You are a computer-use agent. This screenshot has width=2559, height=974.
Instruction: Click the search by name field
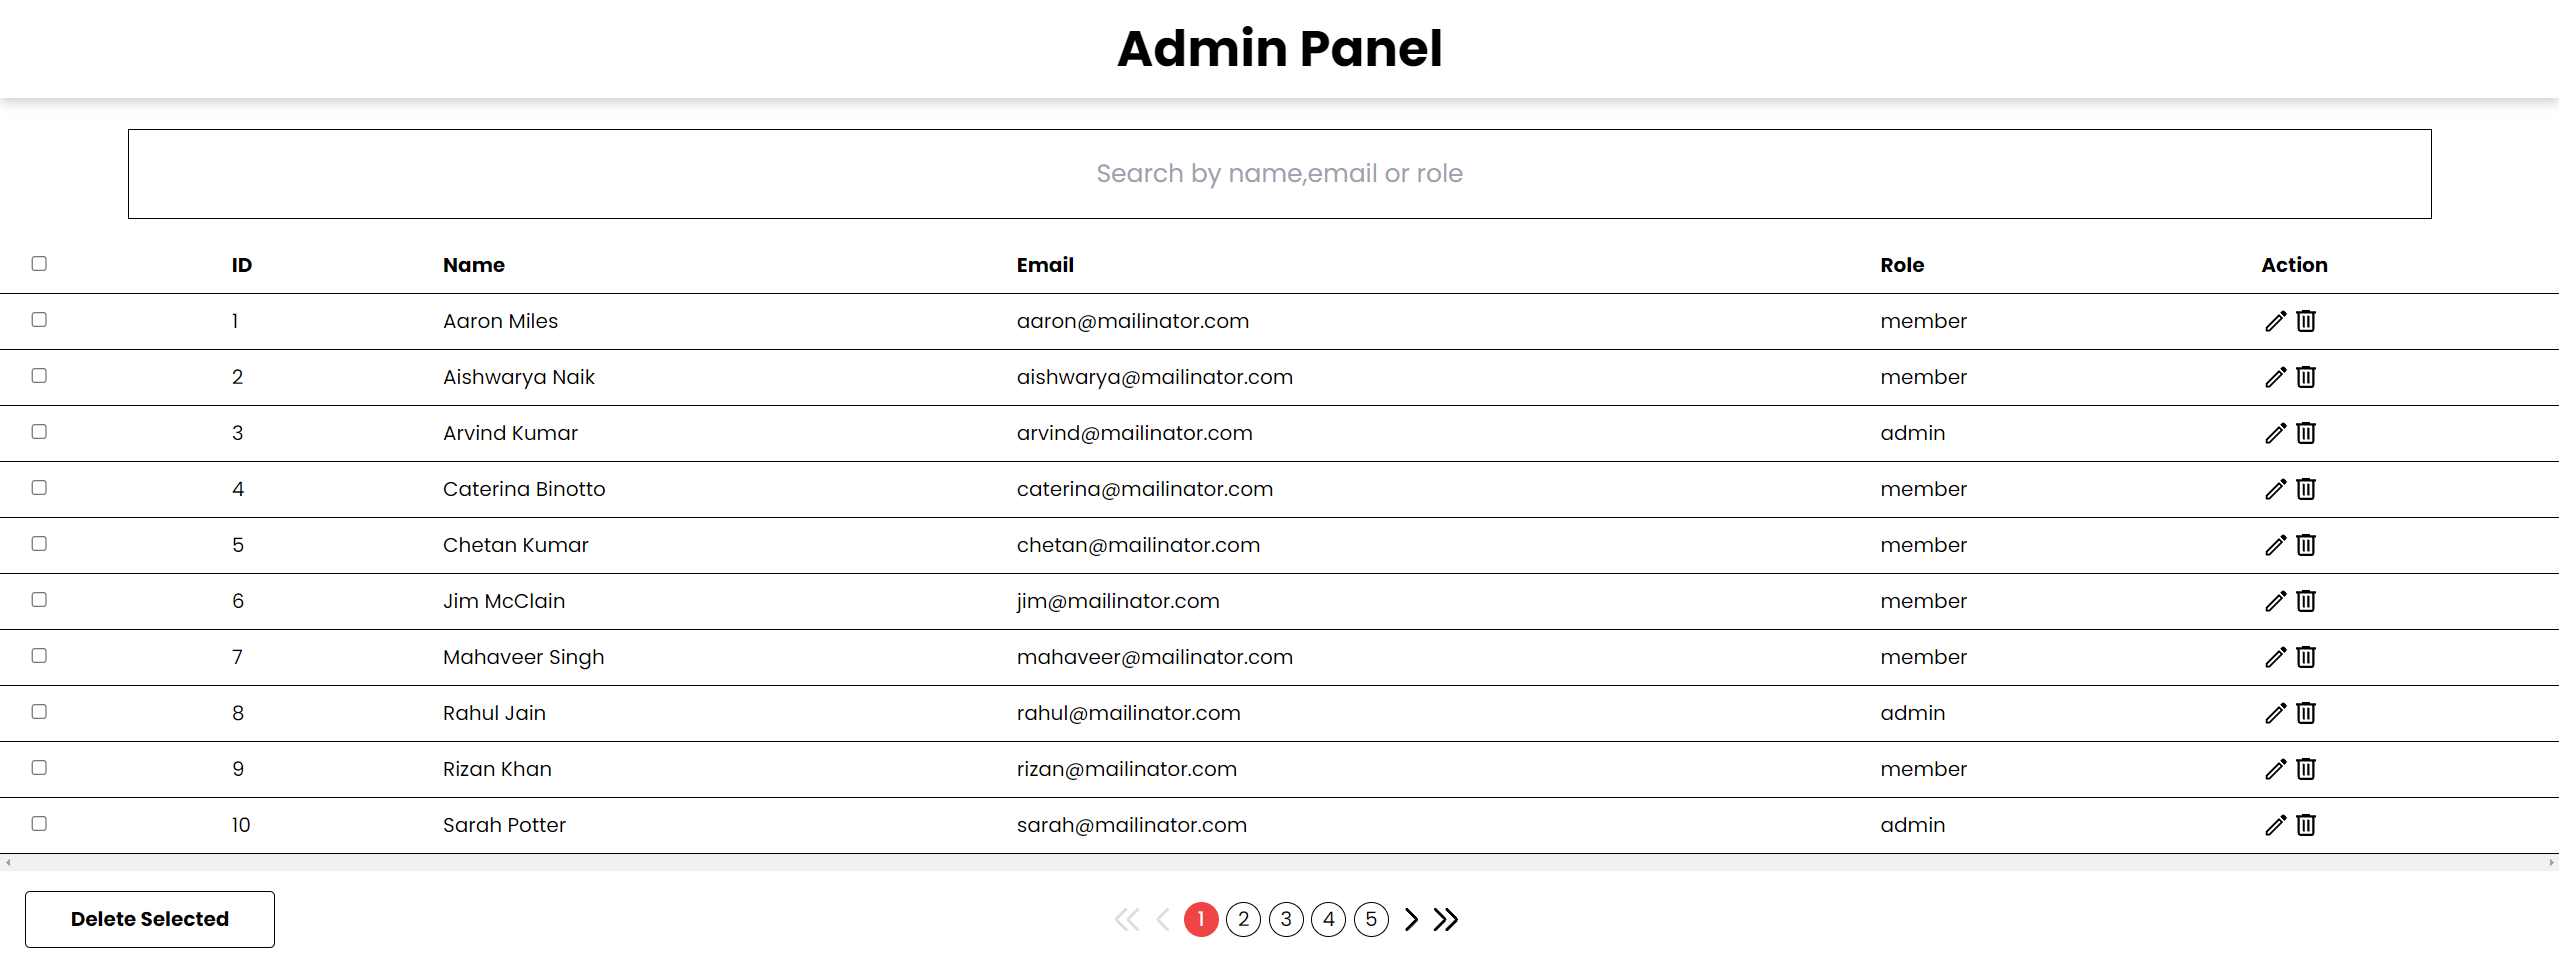(x=1279, y=173)
